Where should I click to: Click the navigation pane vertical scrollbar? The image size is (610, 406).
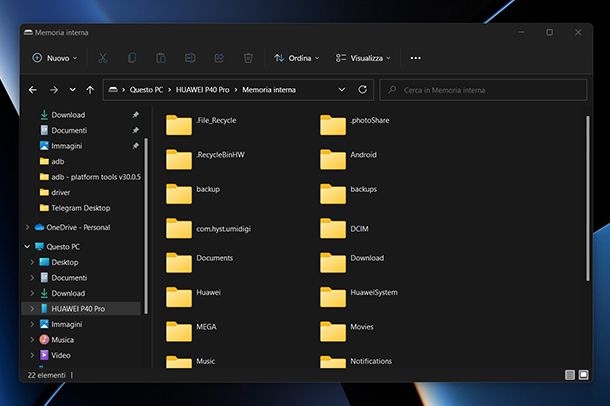(146, 226)
